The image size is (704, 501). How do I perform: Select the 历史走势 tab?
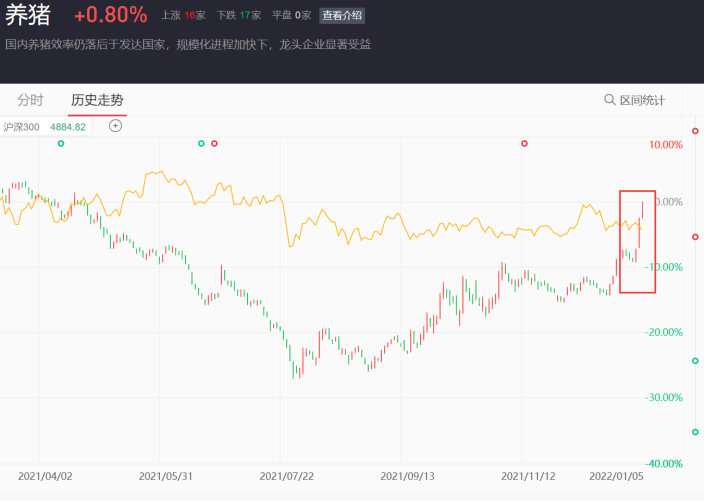click(x=97, y=100)
